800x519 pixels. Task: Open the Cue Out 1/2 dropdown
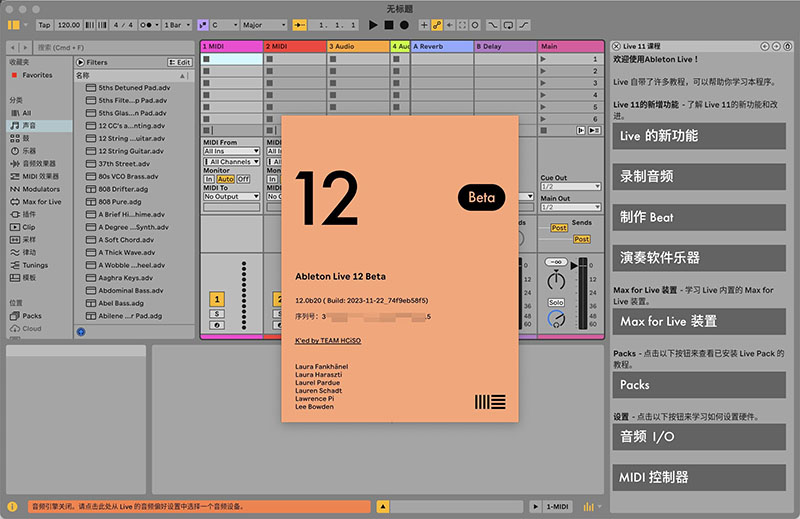tap(570, 187)
